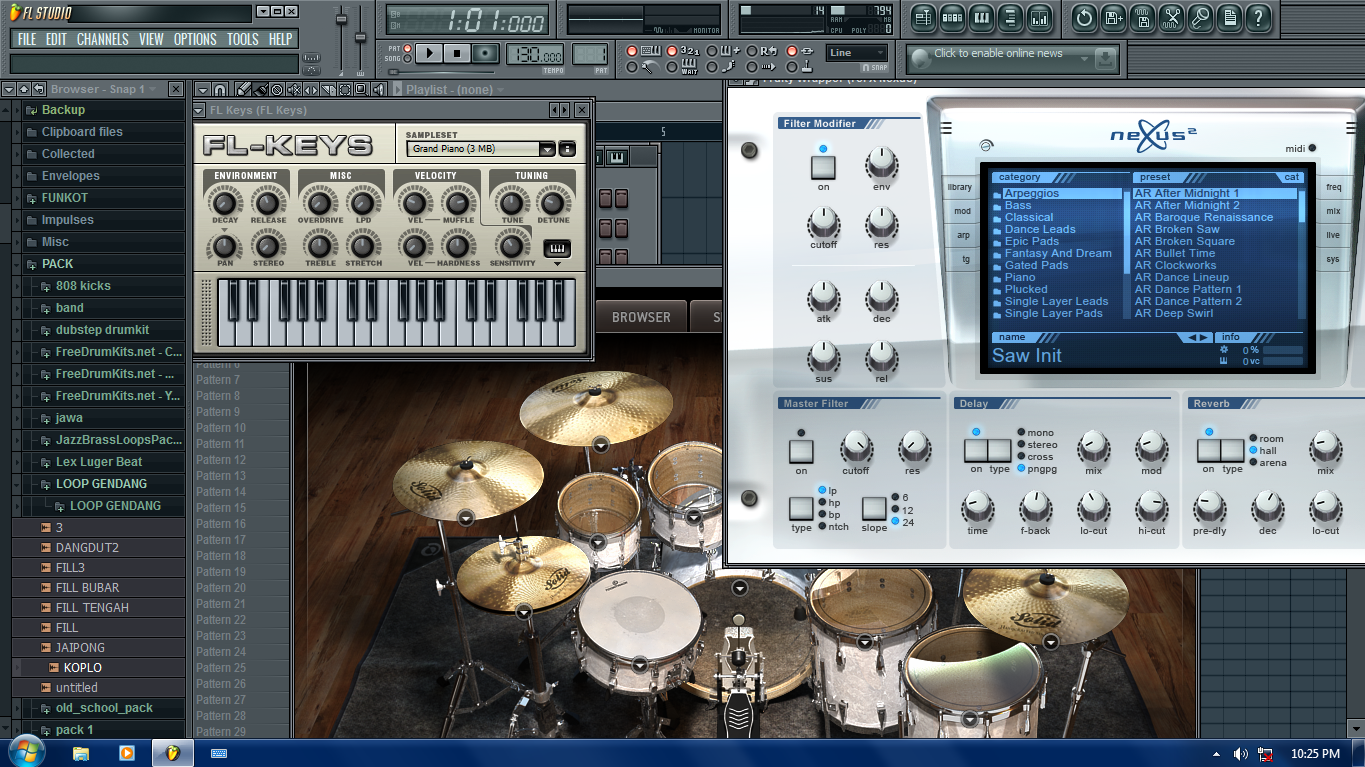Open the online news dropdown arrow
The image size is (1365, 767).
1086,59
